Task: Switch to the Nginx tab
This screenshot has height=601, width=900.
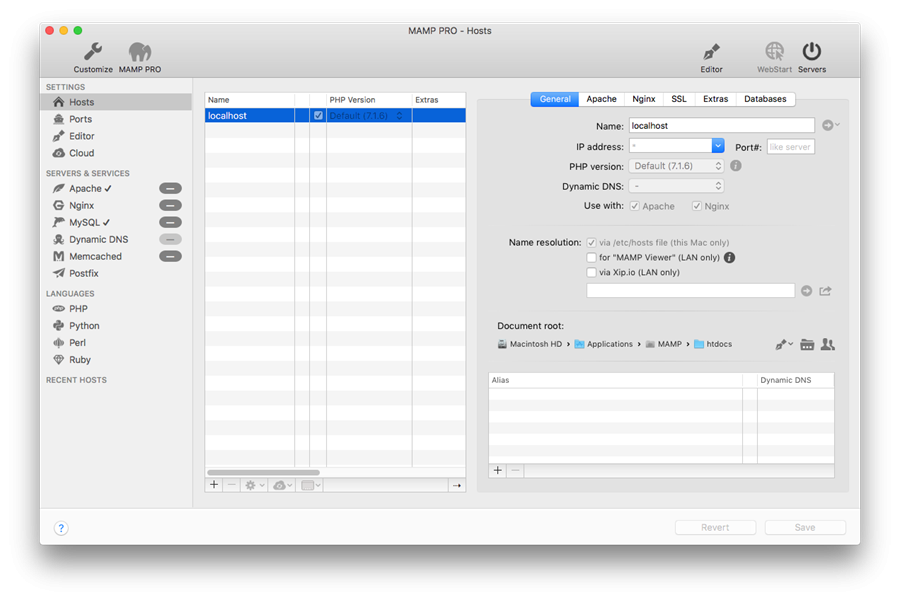Action: [x=644, y=99]
